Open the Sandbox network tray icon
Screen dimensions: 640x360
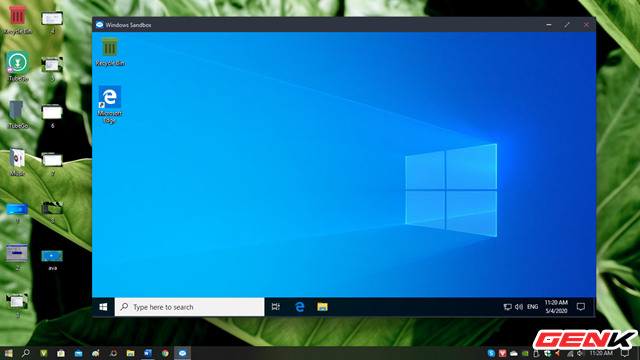[x=507, y=307]
